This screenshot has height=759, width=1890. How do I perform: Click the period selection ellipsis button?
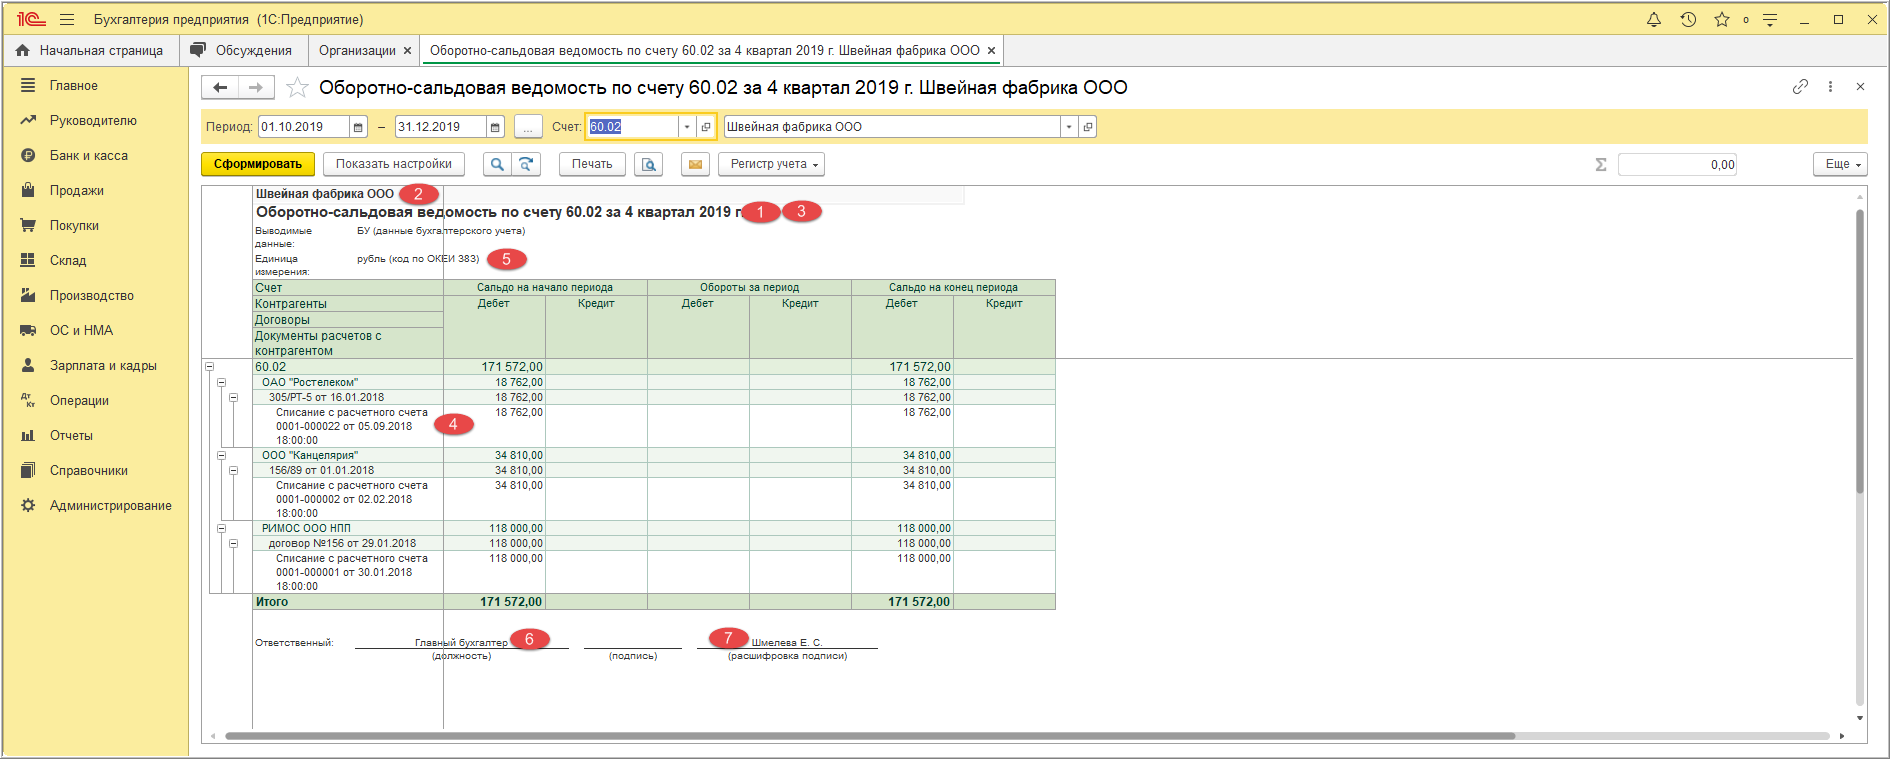coord(528,127)
